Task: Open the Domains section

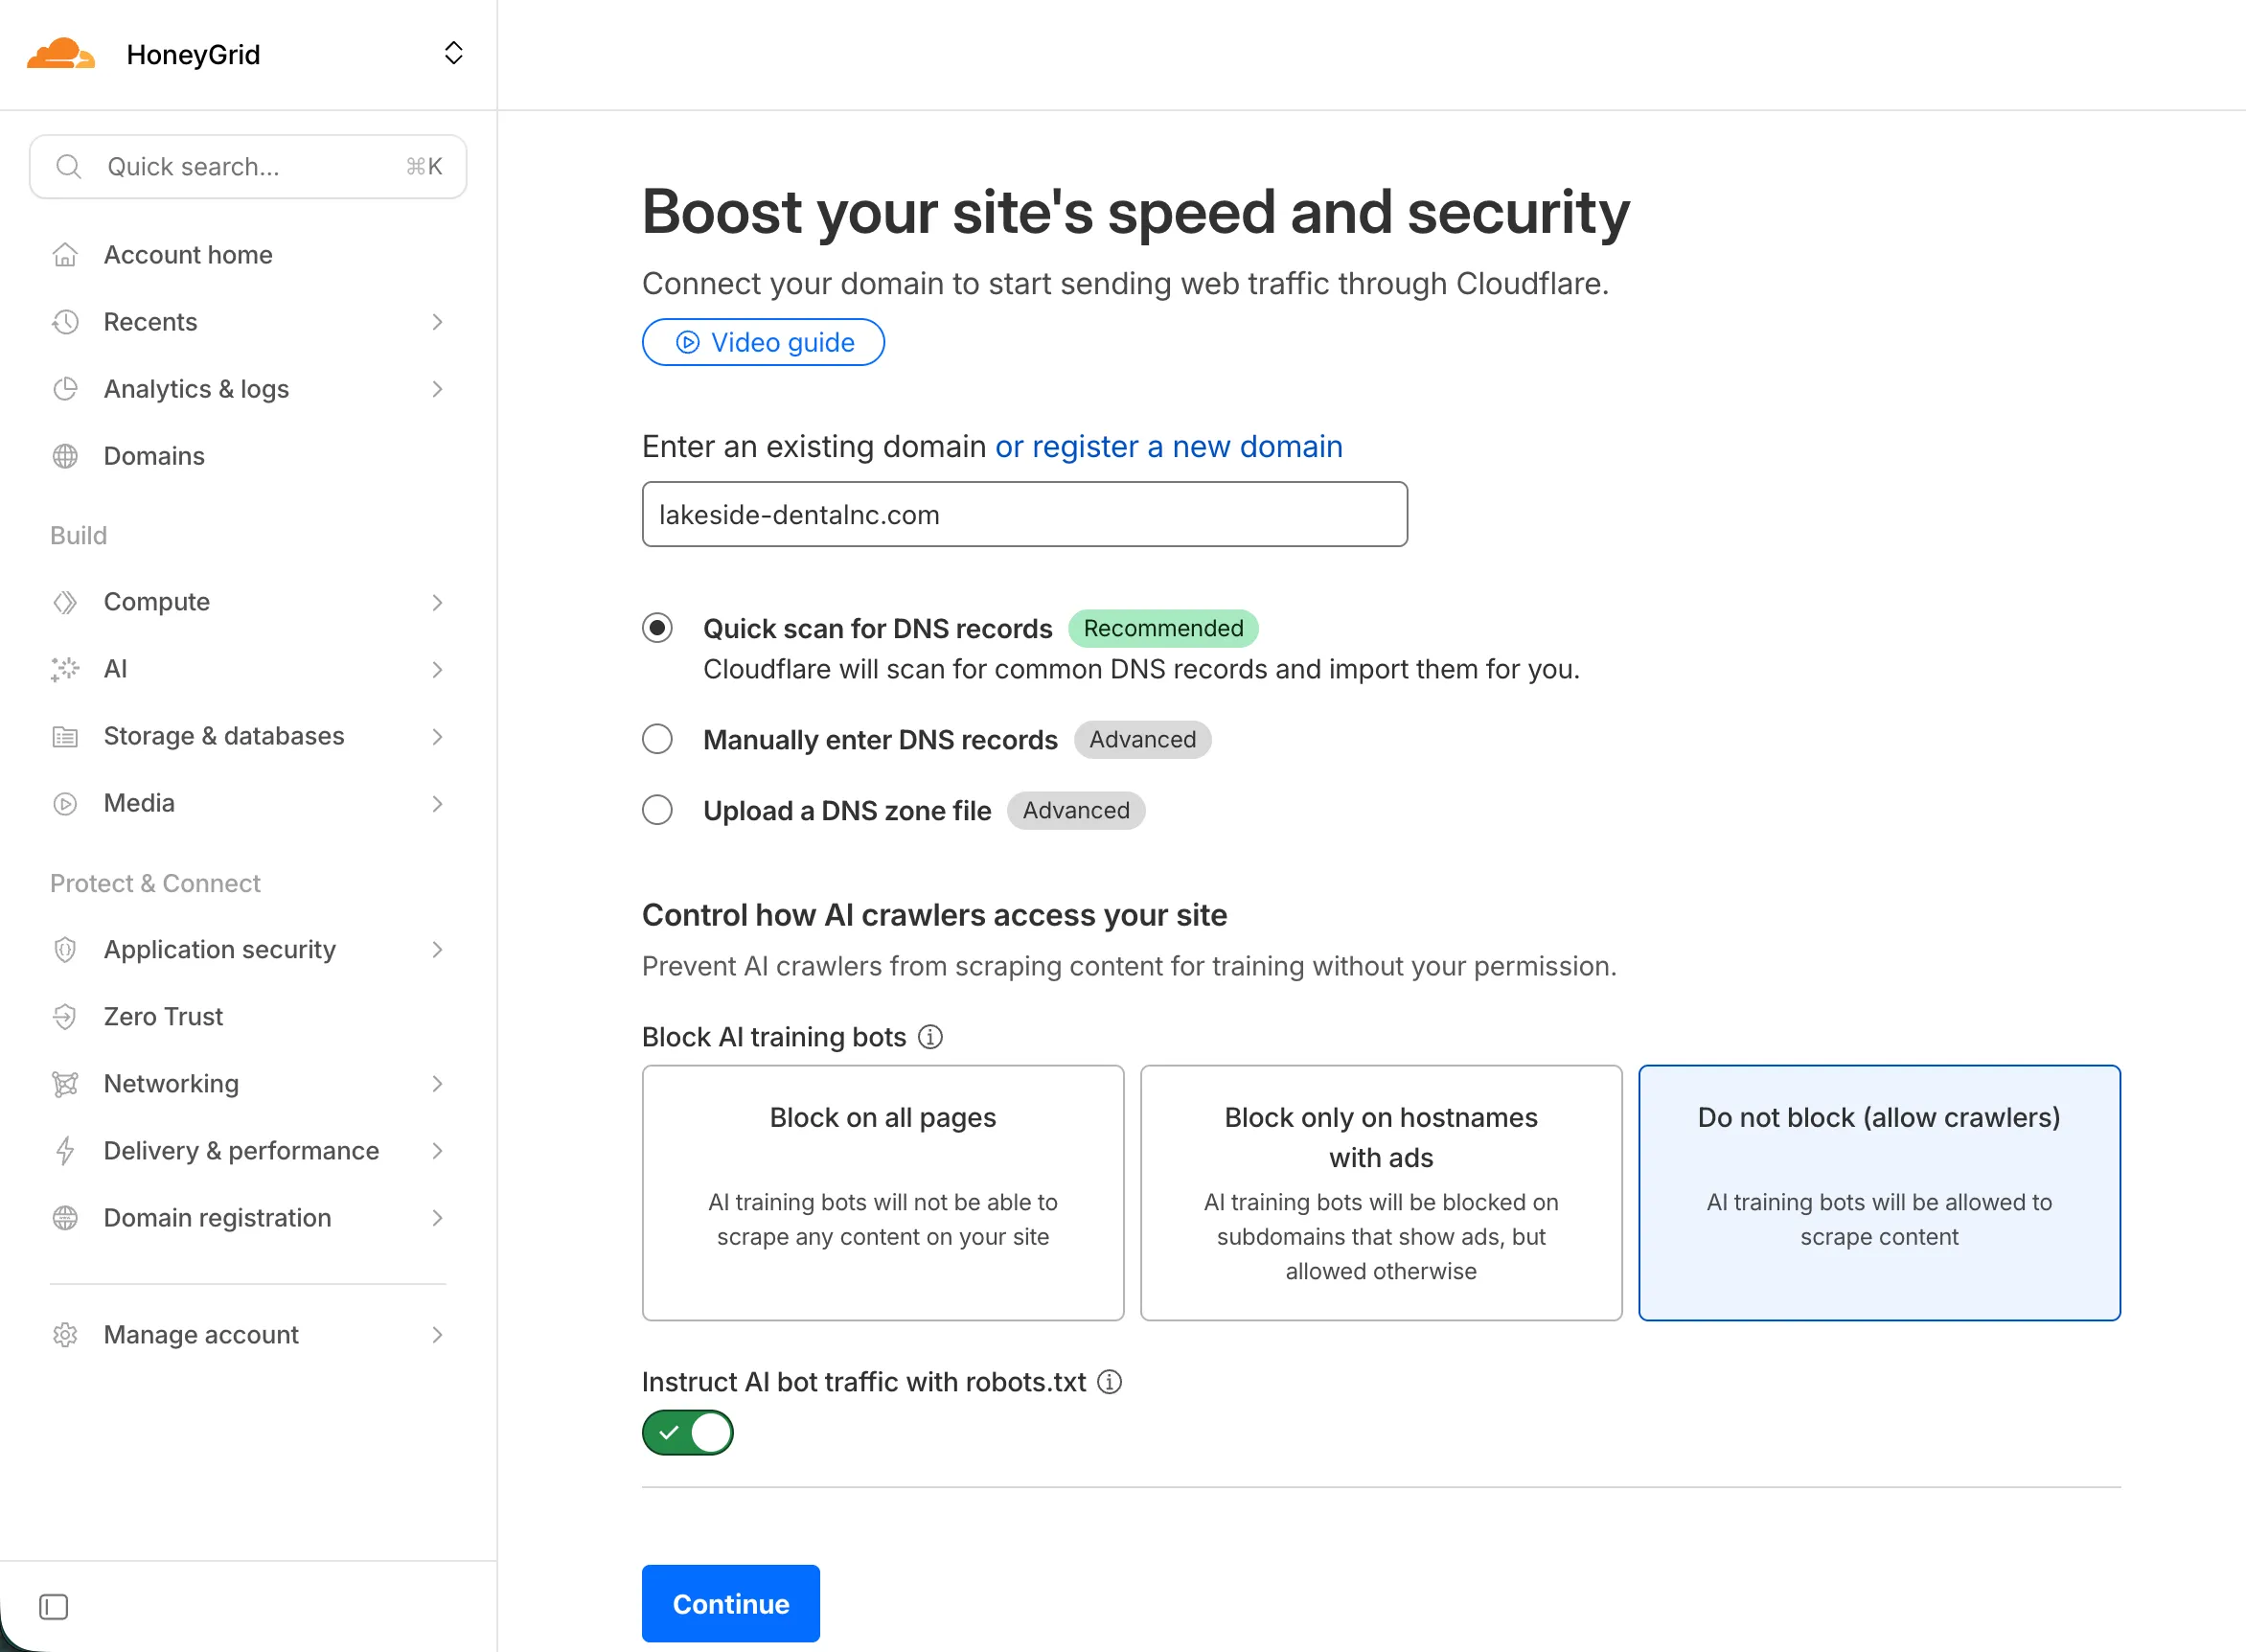Action: click(154, 455)
